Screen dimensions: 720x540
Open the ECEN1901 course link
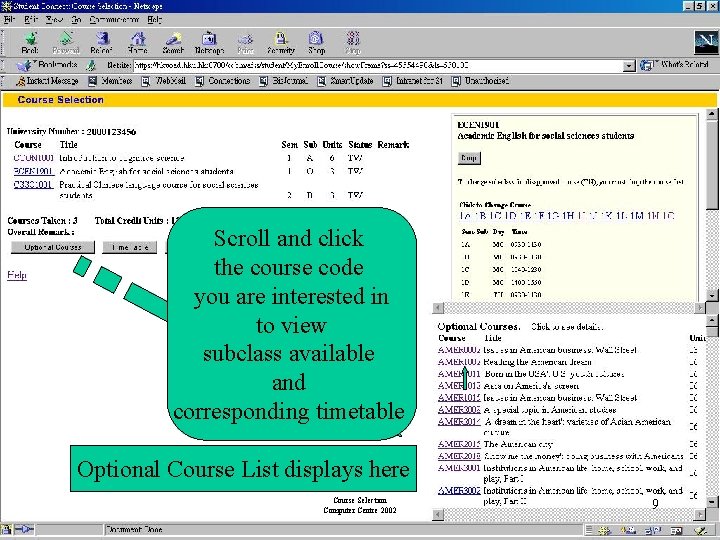click(34, 171)
